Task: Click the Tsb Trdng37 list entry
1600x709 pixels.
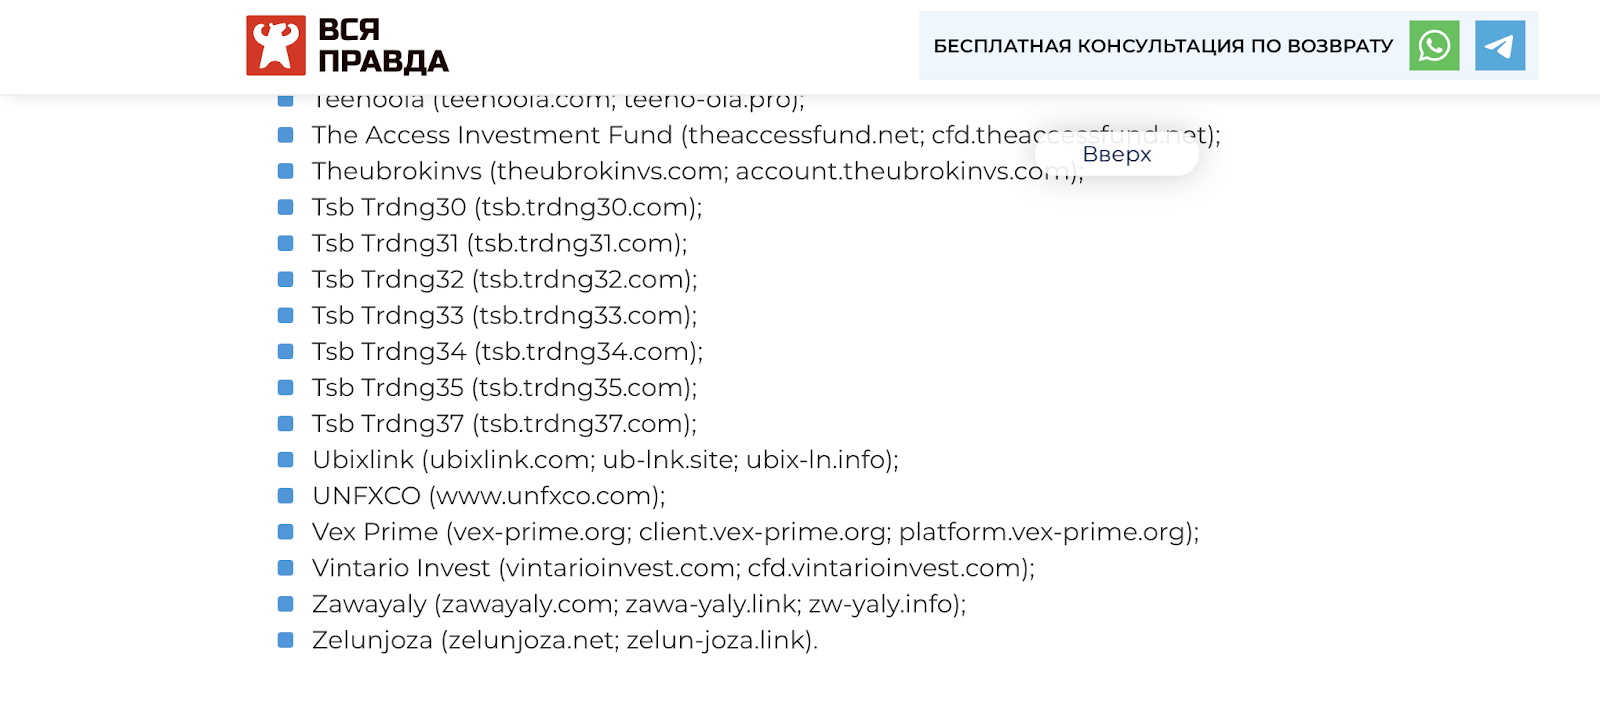Action: [x=504, y=423]
